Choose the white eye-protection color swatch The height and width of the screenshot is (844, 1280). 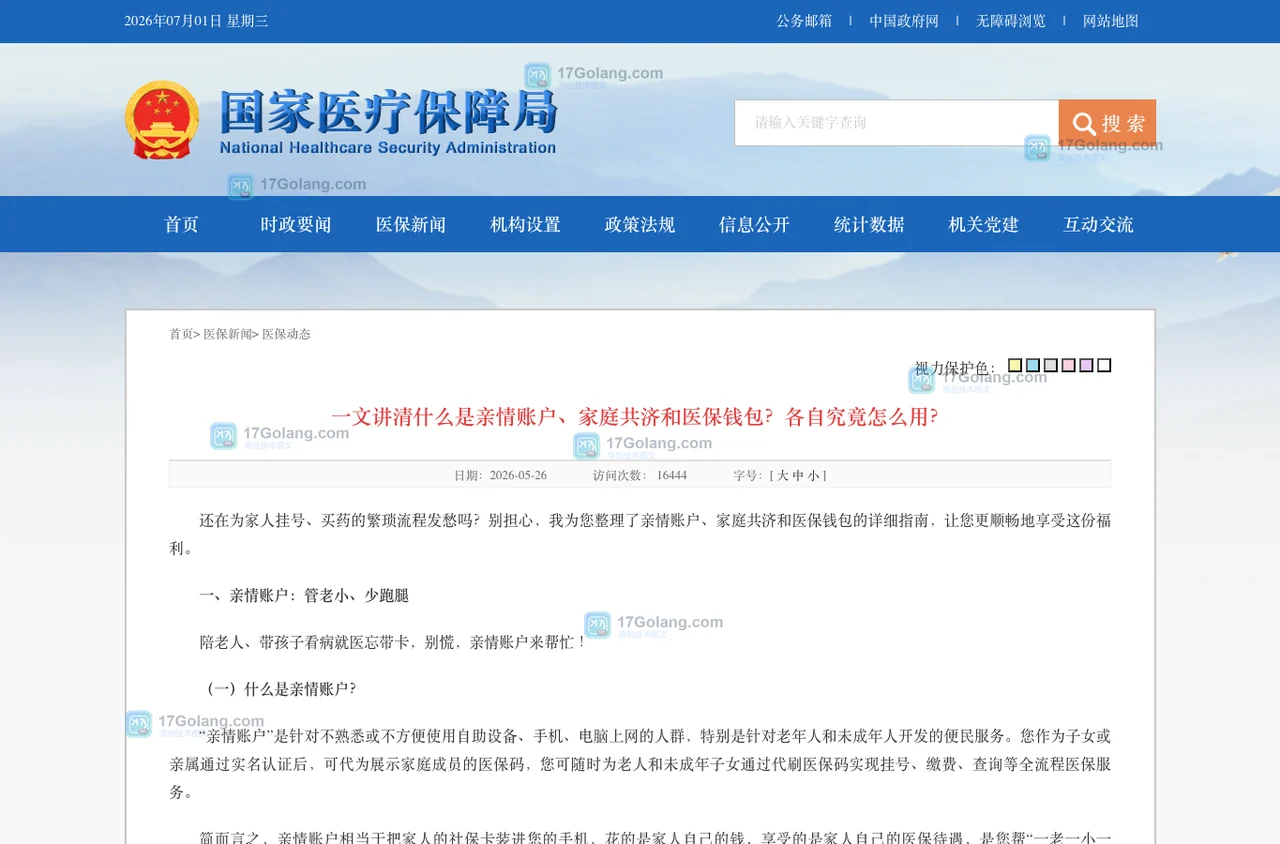[1104, 365]
